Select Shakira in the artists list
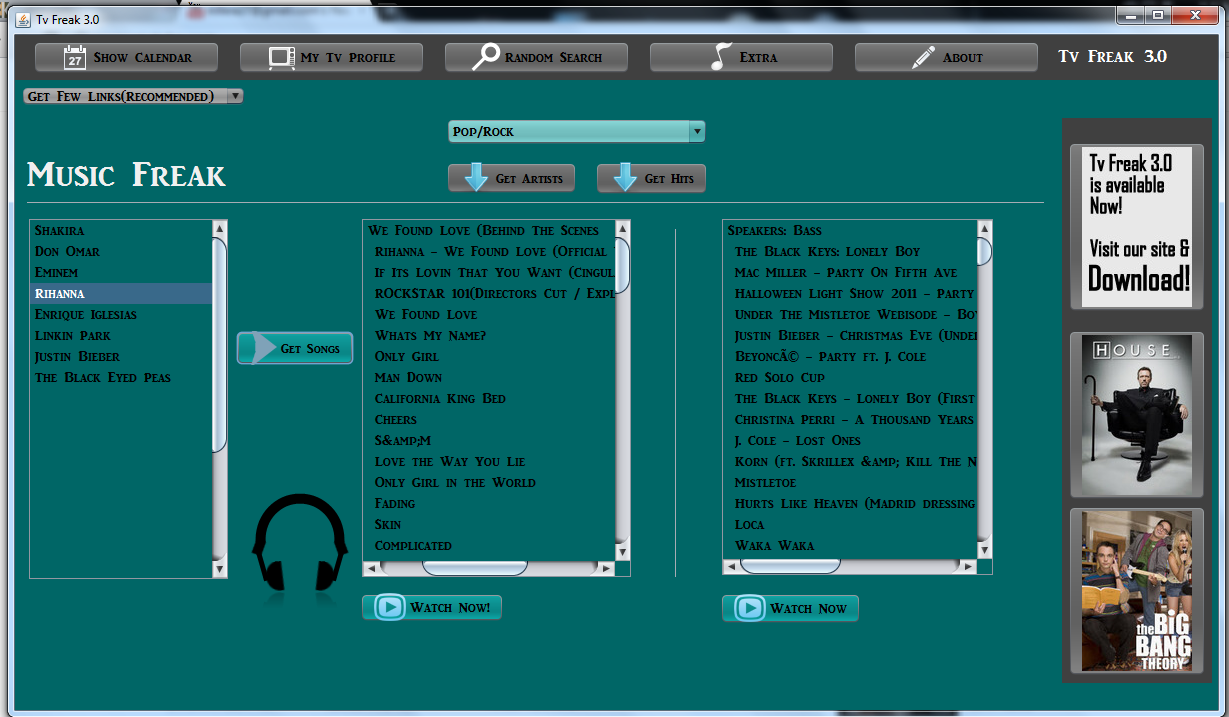The height and width of the screenshot is (717, 1229). [121, 230]
